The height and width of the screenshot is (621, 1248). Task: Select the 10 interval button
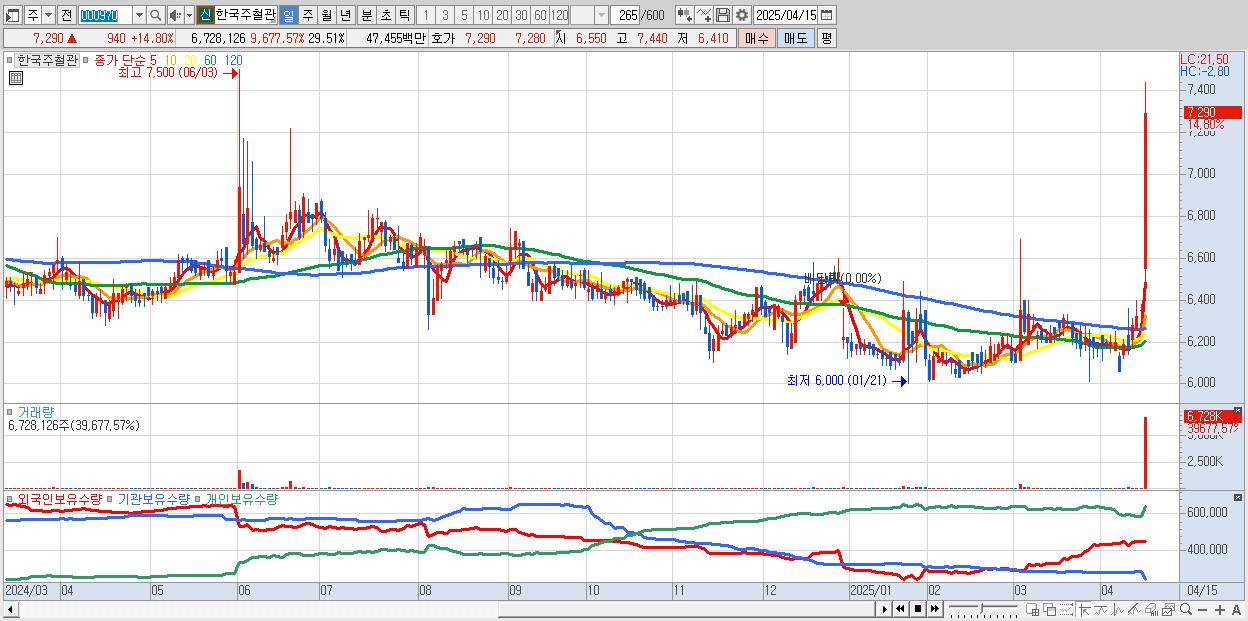483,15
